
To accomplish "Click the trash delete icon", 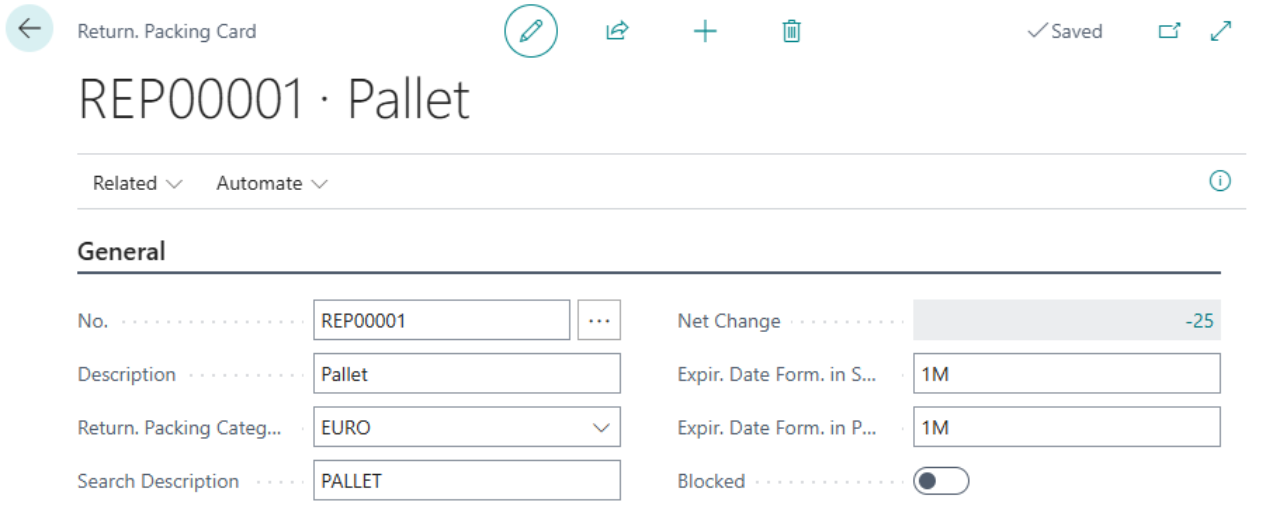I will 791,31.
